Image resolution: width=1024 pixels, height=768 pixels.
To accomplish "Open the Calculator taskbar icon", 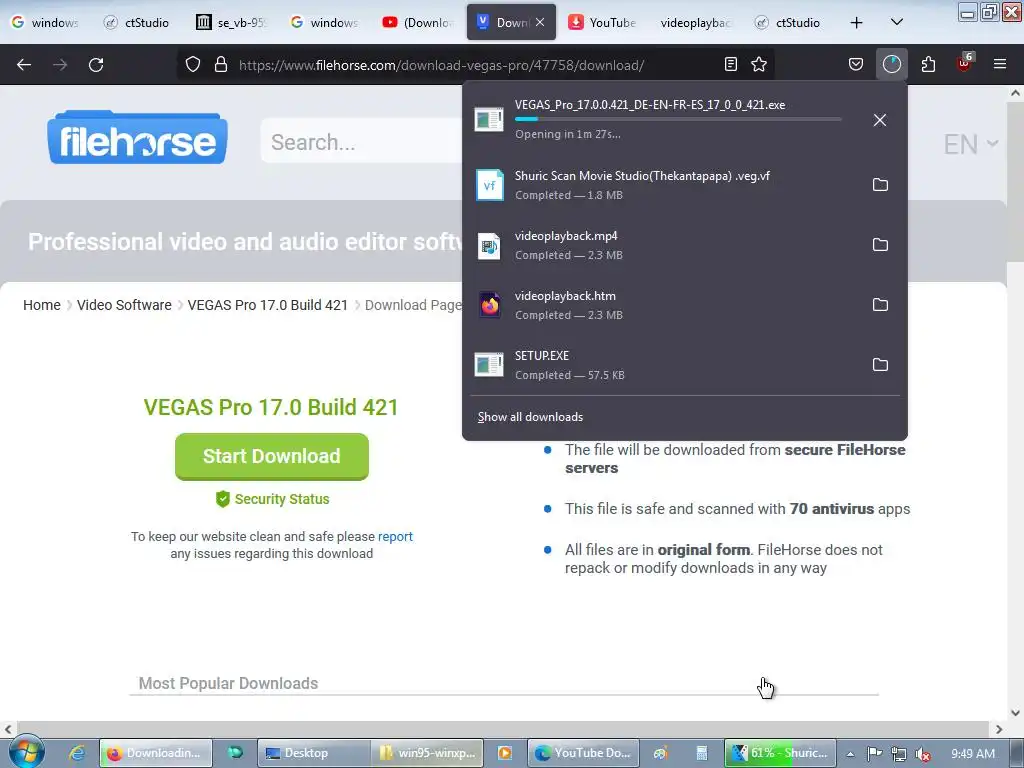I will click(701, 753).
